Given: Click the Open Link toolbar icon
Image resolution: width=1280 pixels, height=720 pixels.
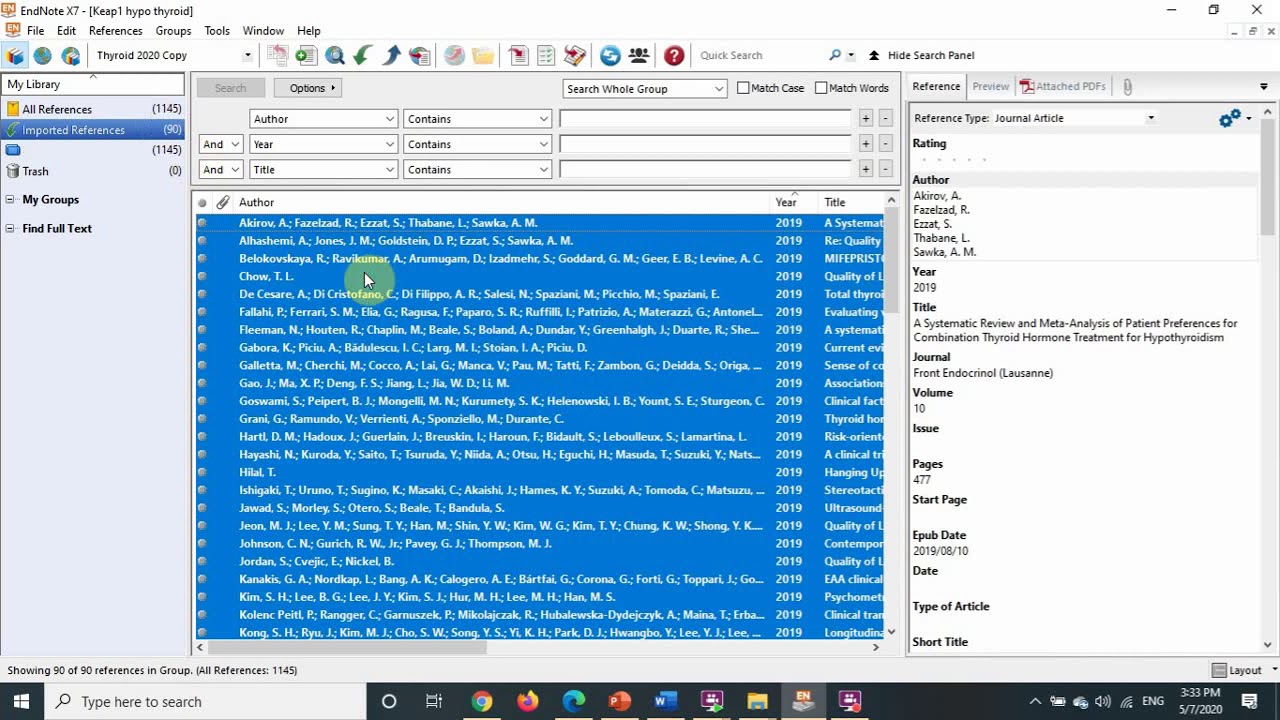Looking at the screenshot, I should (454, 56).
